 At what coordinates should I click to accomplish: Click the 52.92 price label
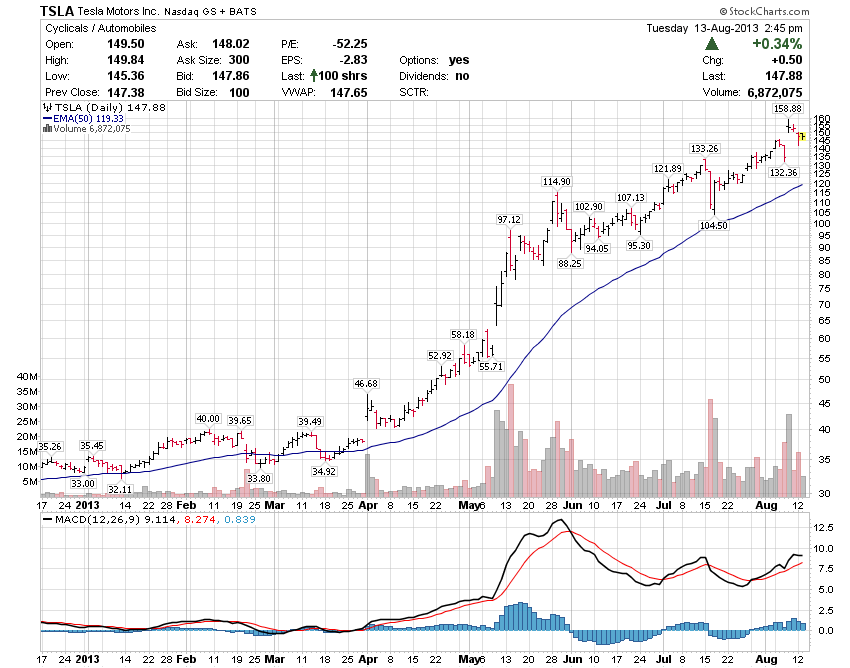[x=440, y=356]
